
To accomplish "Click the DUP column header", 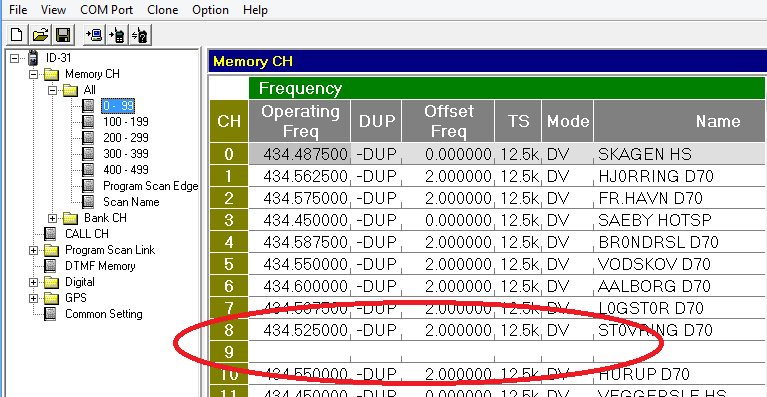I will tap(376, 121).
